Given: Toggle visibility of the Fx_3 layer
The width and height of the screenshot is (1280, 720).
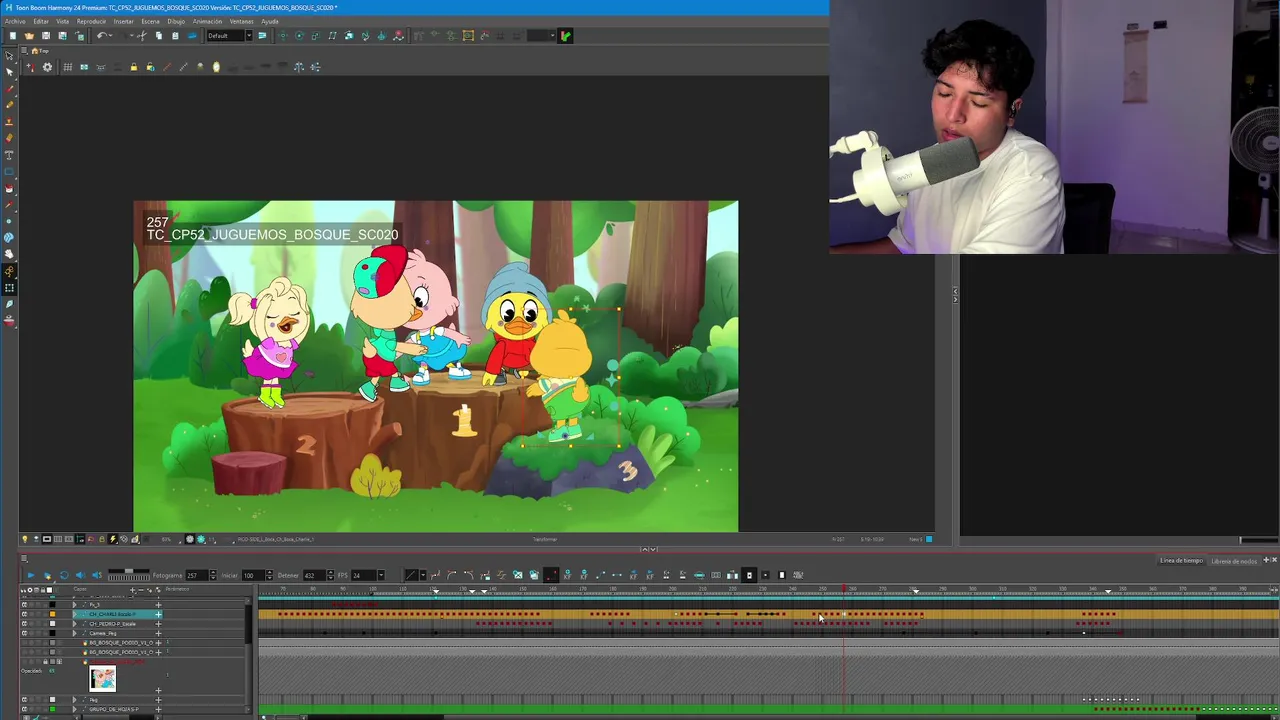Looking at the screenshot, I should click(25, 605).
